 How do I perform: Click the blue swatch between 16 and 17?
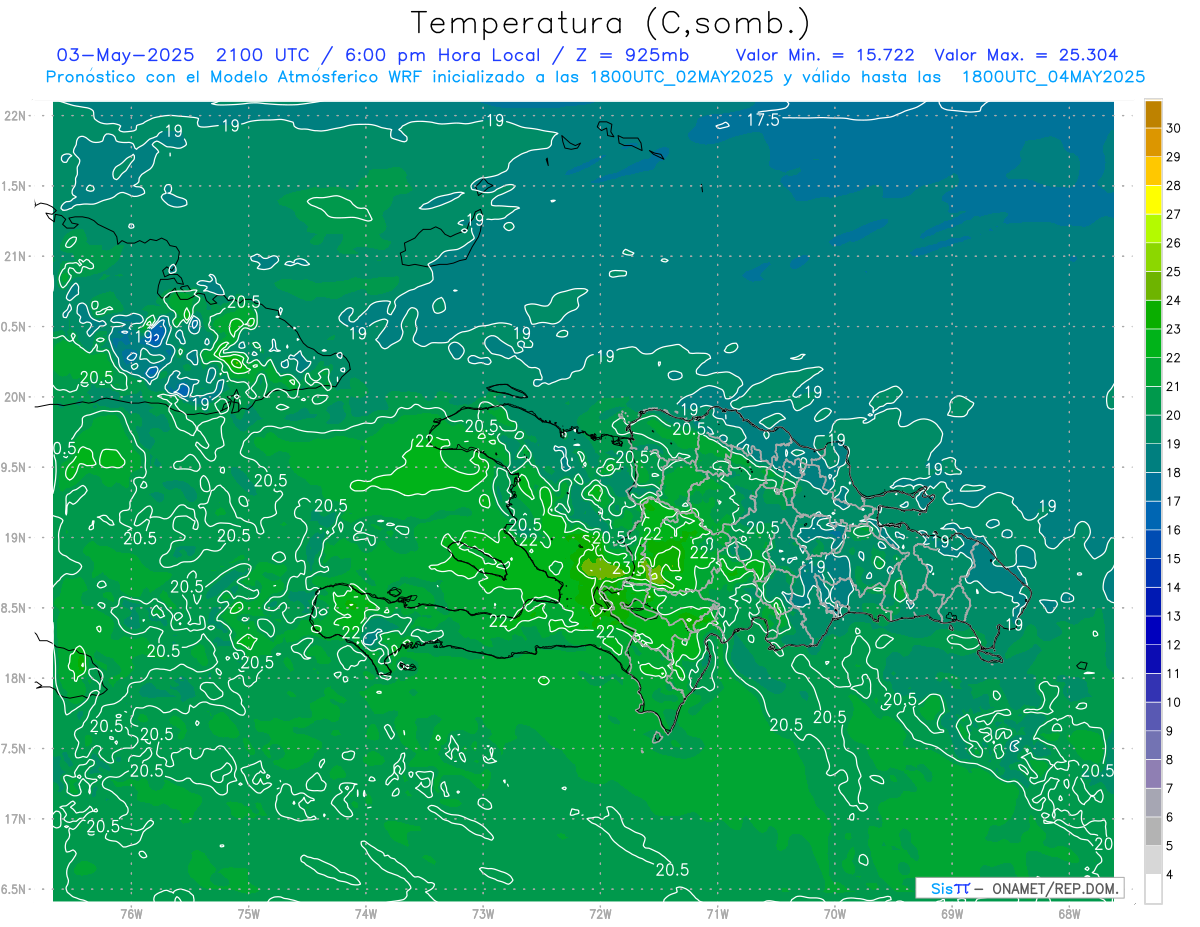point(1154,516)
